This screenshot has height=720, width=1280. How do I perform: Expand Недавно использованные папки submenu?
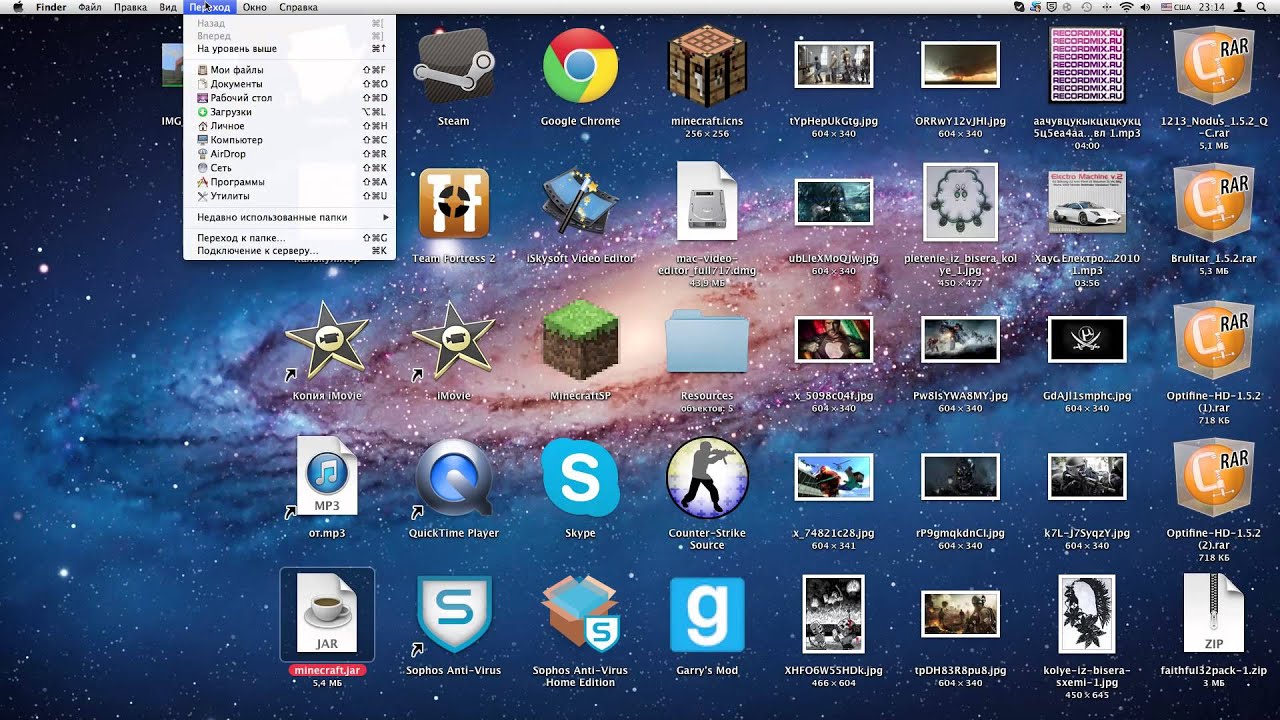tap(290, 216)
